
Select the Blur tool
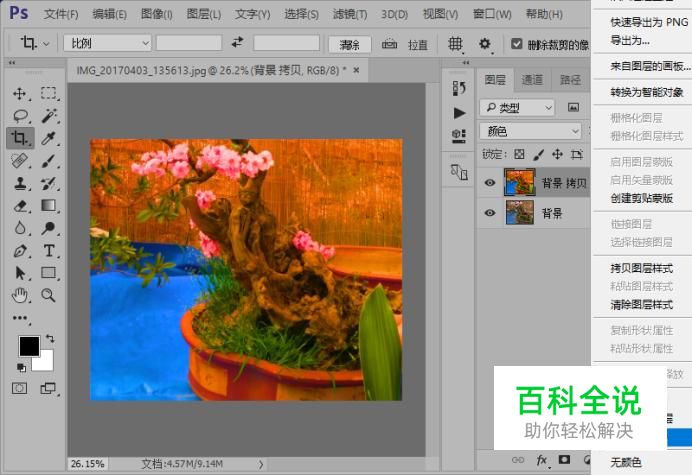pyautogui.click(x=20, y=228)
